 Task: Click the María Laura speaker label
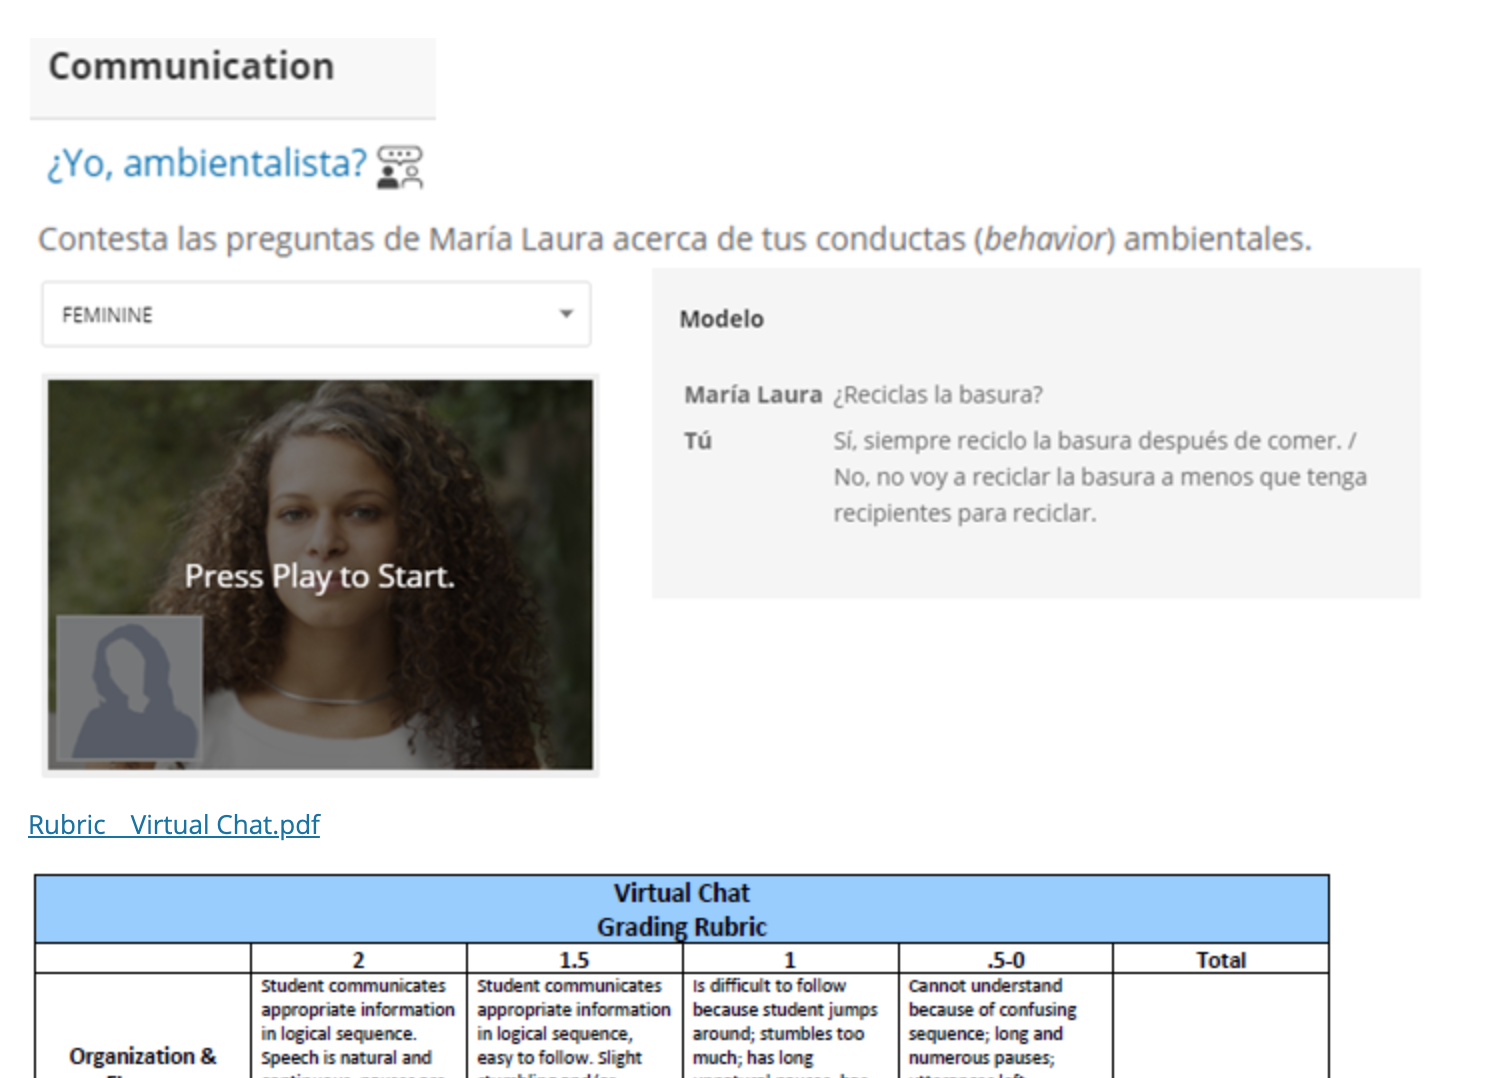point(752,395)
